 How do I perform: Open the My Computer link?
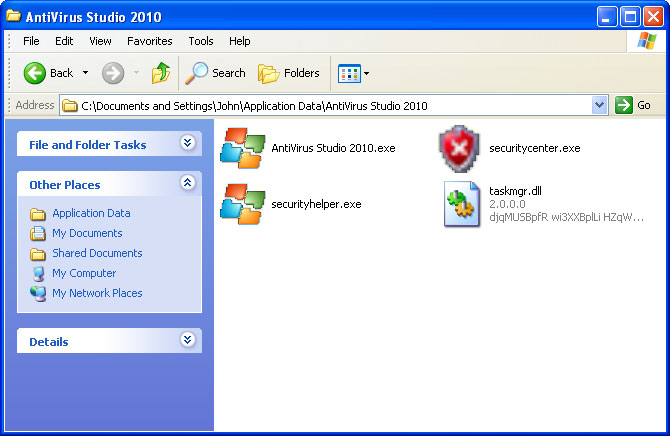coord(84,273)
